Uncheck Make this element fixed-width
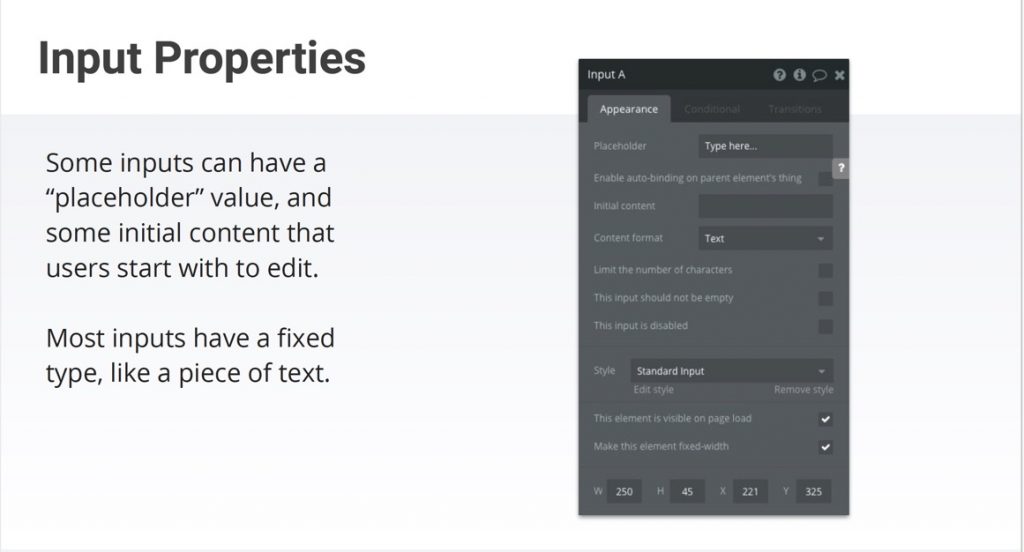The width and height of the screenshot is (1024, 552). tap(825, 447)
